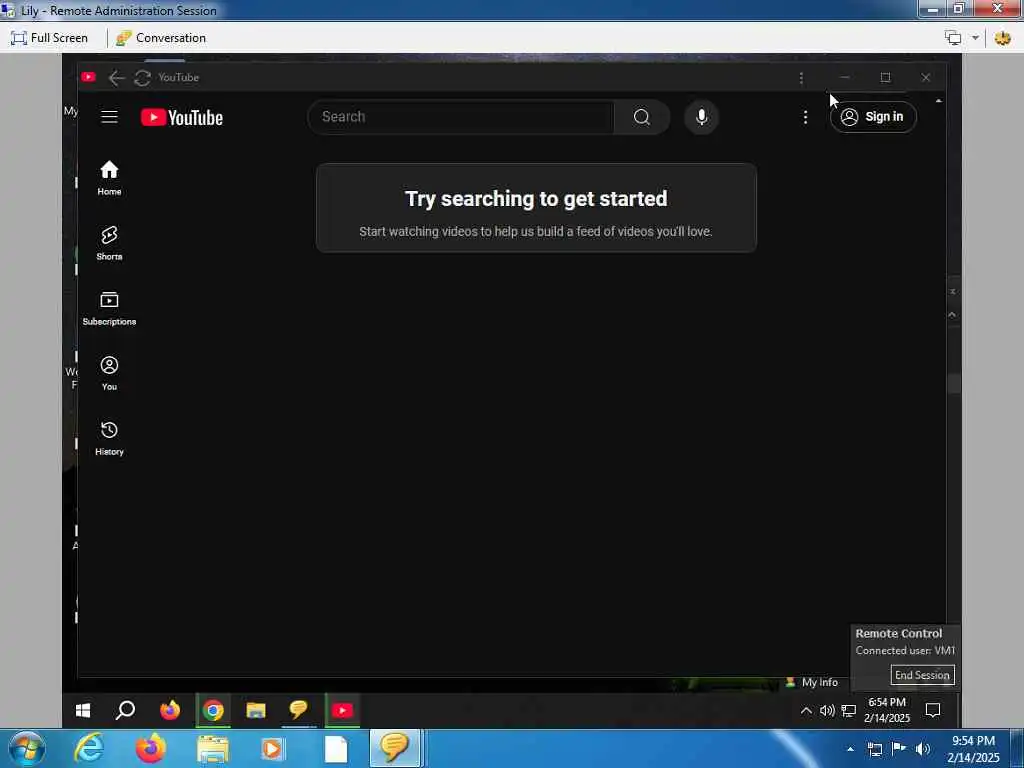The width and height of the screenshot is (1024, 768).
Task: Click the YouTube search magnifier button
Action: (x=642, y=117)
